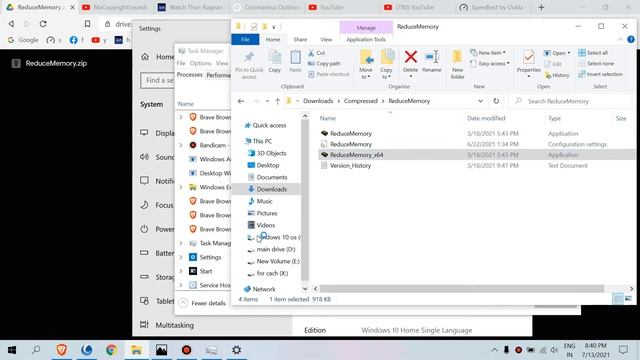The height and width of the screenshot is (360, 640).
Task: Refresh the ReduceMemory folder view
Action: [496, 101]
